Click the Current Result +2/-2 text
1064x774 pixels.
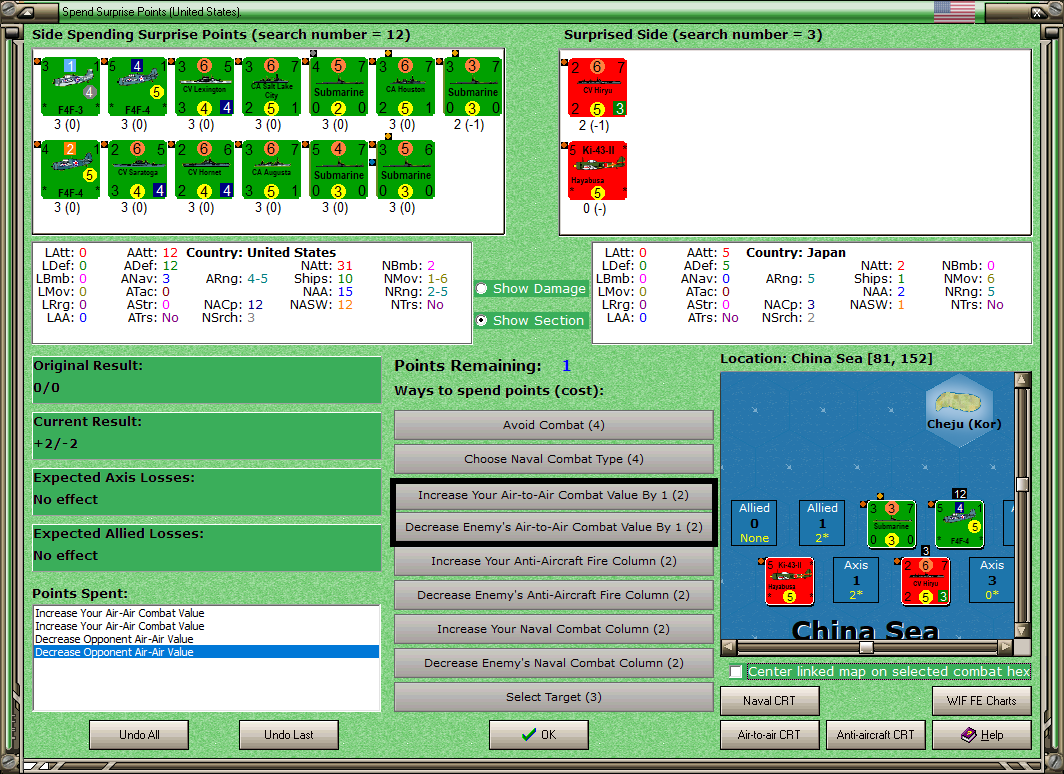pos(56,444)
